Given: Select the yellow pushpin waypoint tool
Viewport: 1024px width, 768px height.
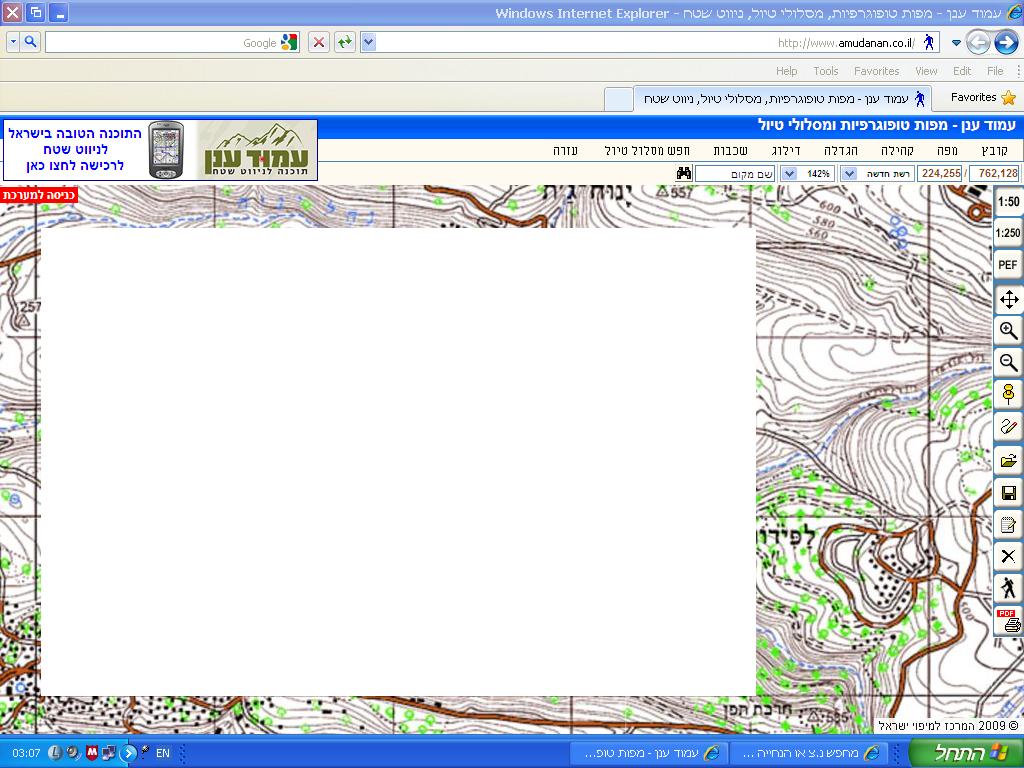Looking at the screenshot, I should pyautogui.click(x=1008, y=394).
